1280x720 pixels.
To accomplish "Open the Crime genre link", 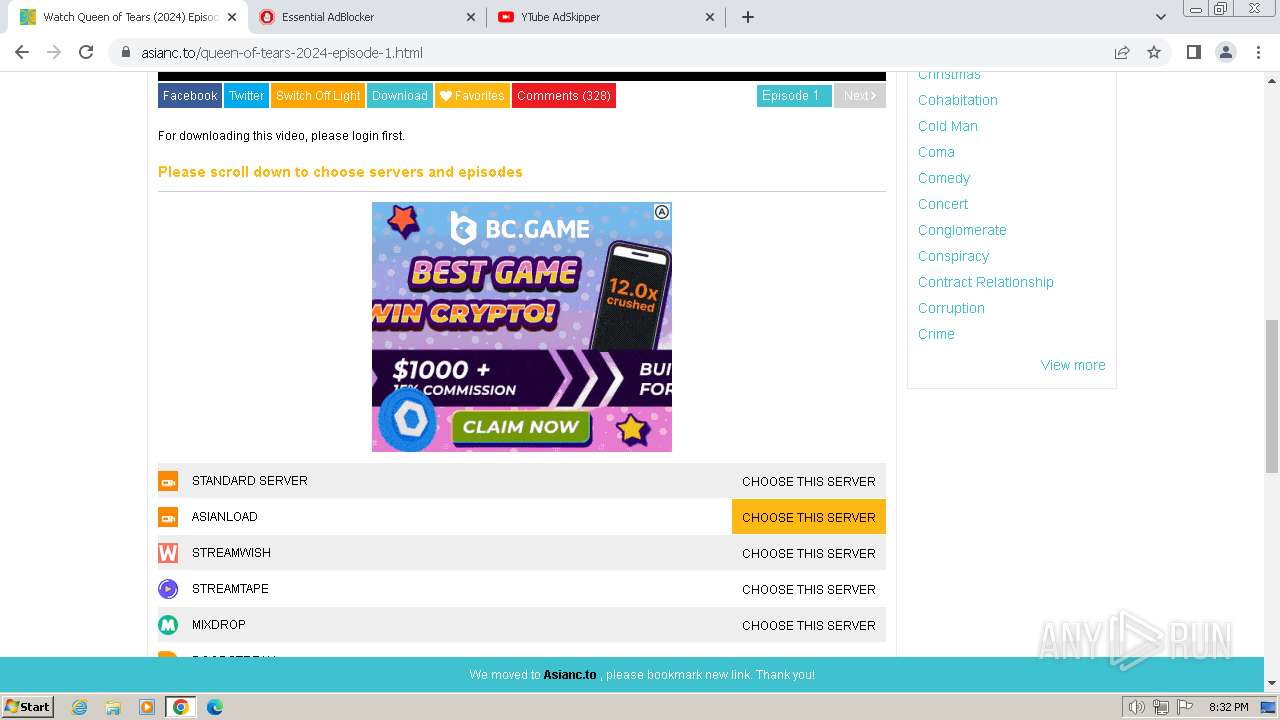I will coord(936,334).
